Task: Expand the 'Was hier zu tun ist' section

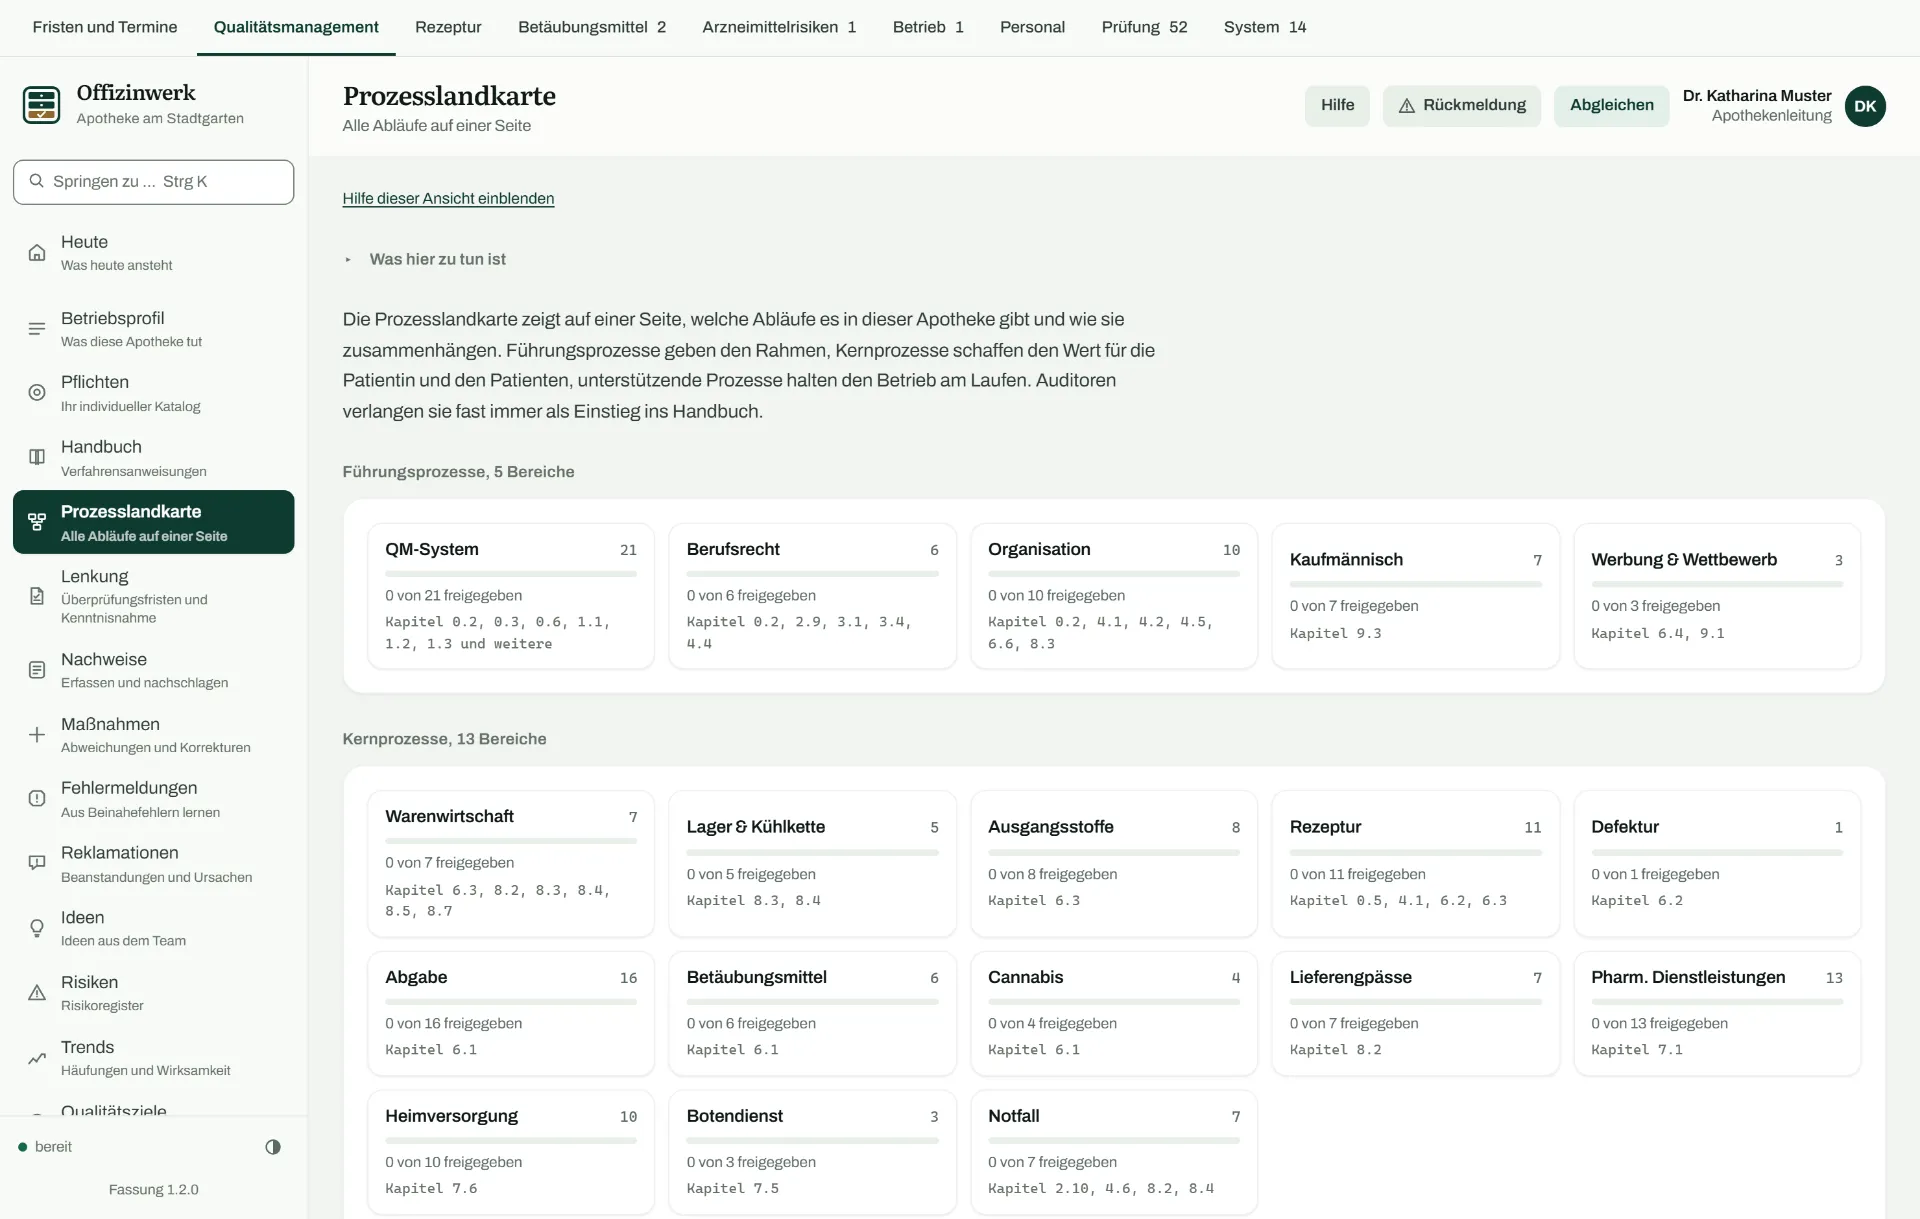Action: click(x=427, y=259)
